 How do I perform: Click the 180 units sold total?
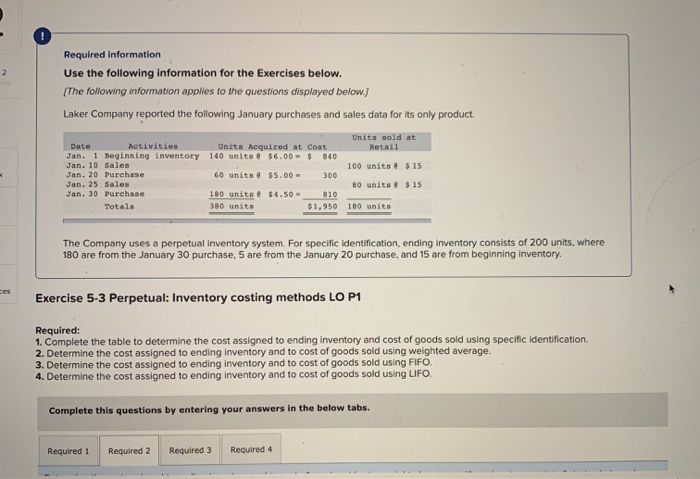click(x=369, y=207)
